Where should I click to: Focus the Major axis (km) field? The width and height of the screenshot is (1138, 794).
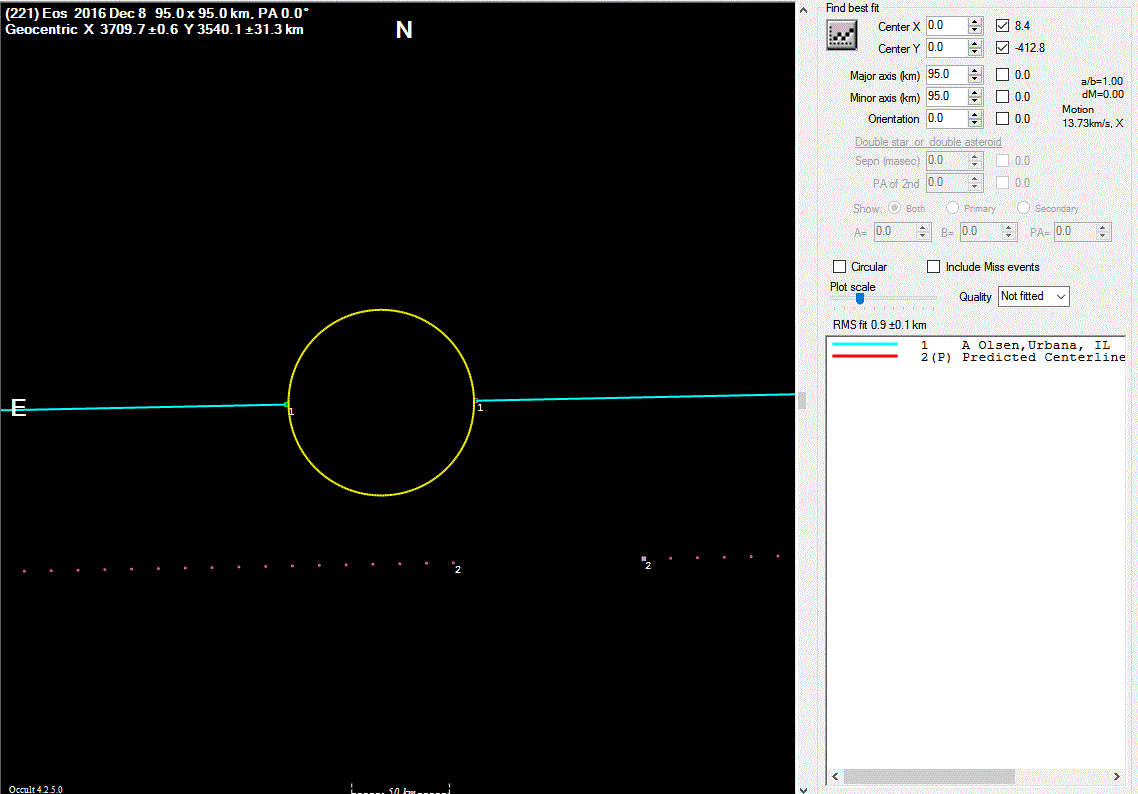coord(947,74)
